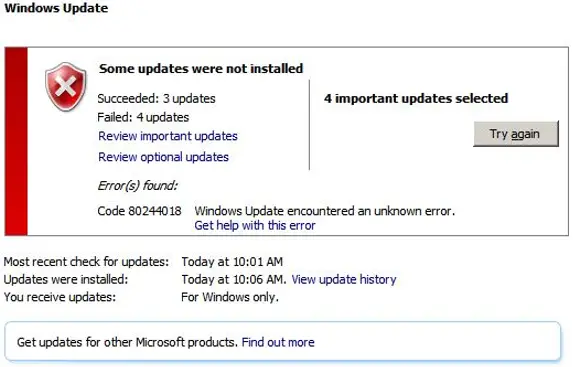Click the Try again button

(516, 134)
